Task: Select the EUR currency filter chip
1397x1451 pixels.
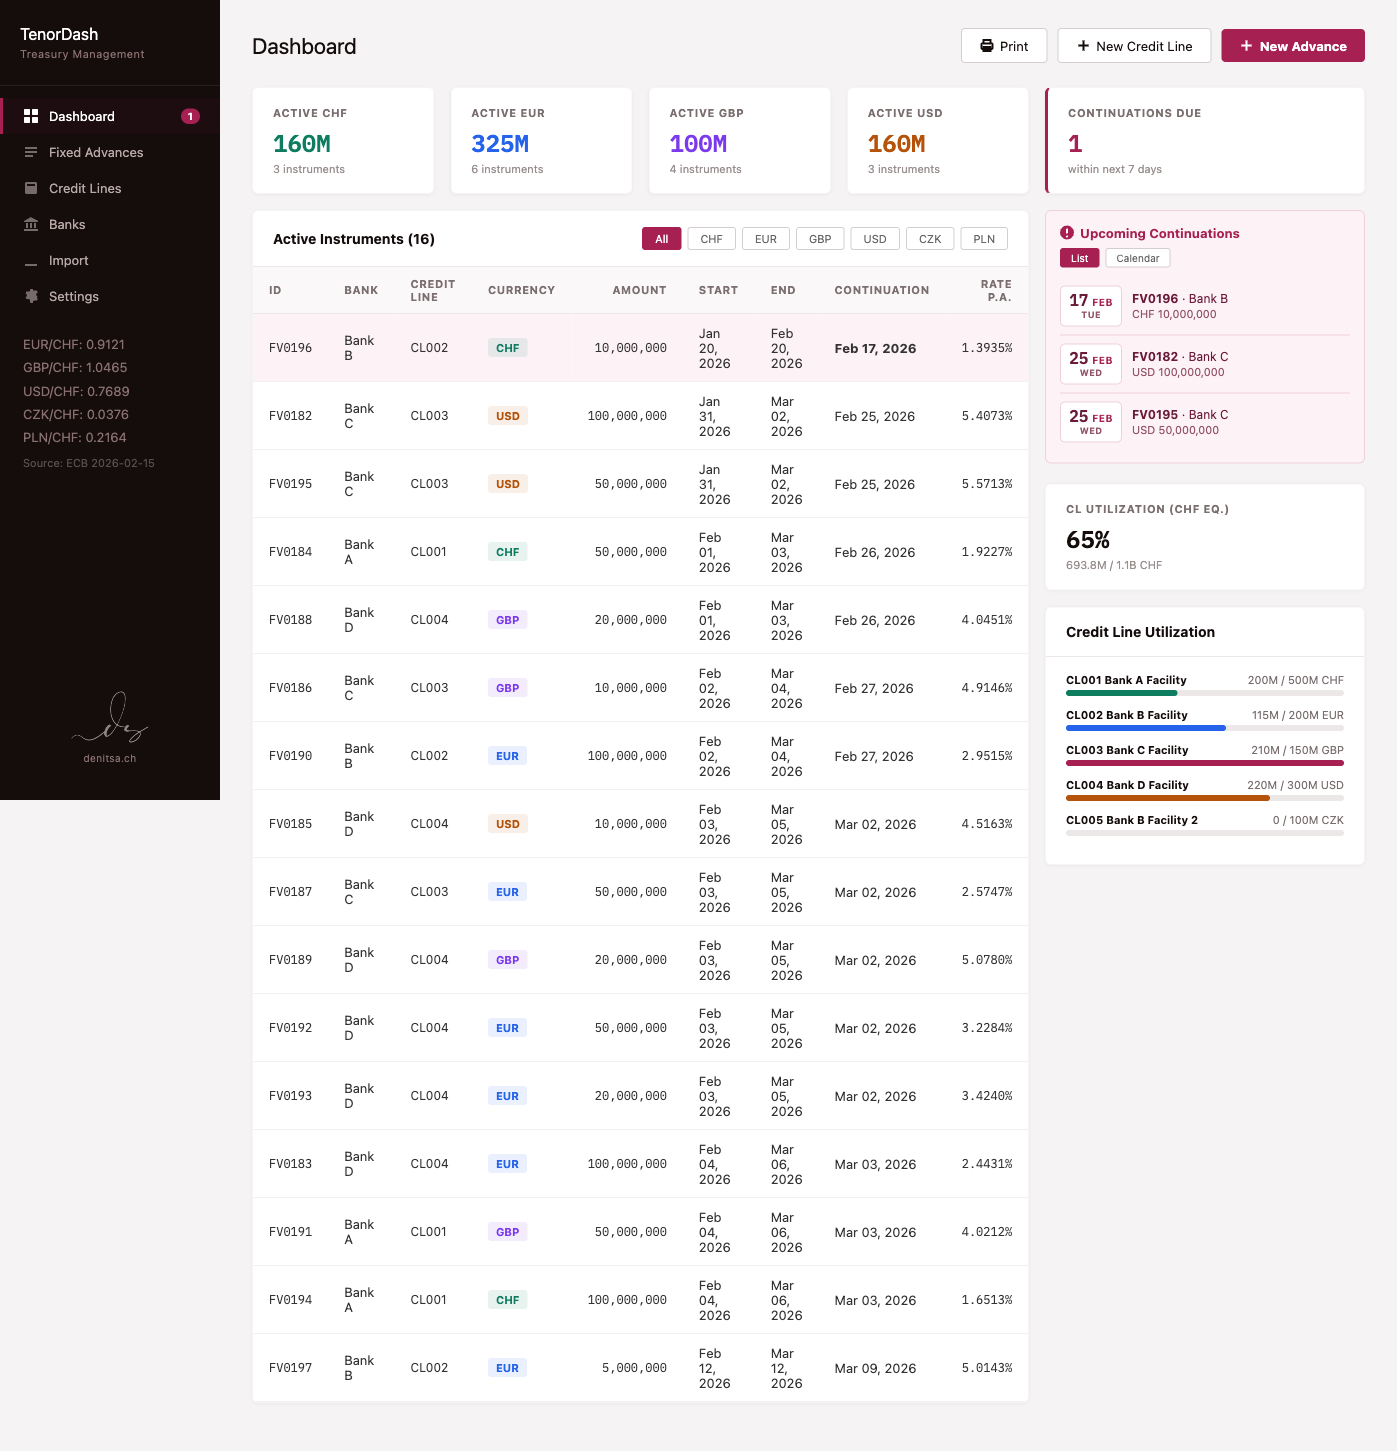Action: 765,239
